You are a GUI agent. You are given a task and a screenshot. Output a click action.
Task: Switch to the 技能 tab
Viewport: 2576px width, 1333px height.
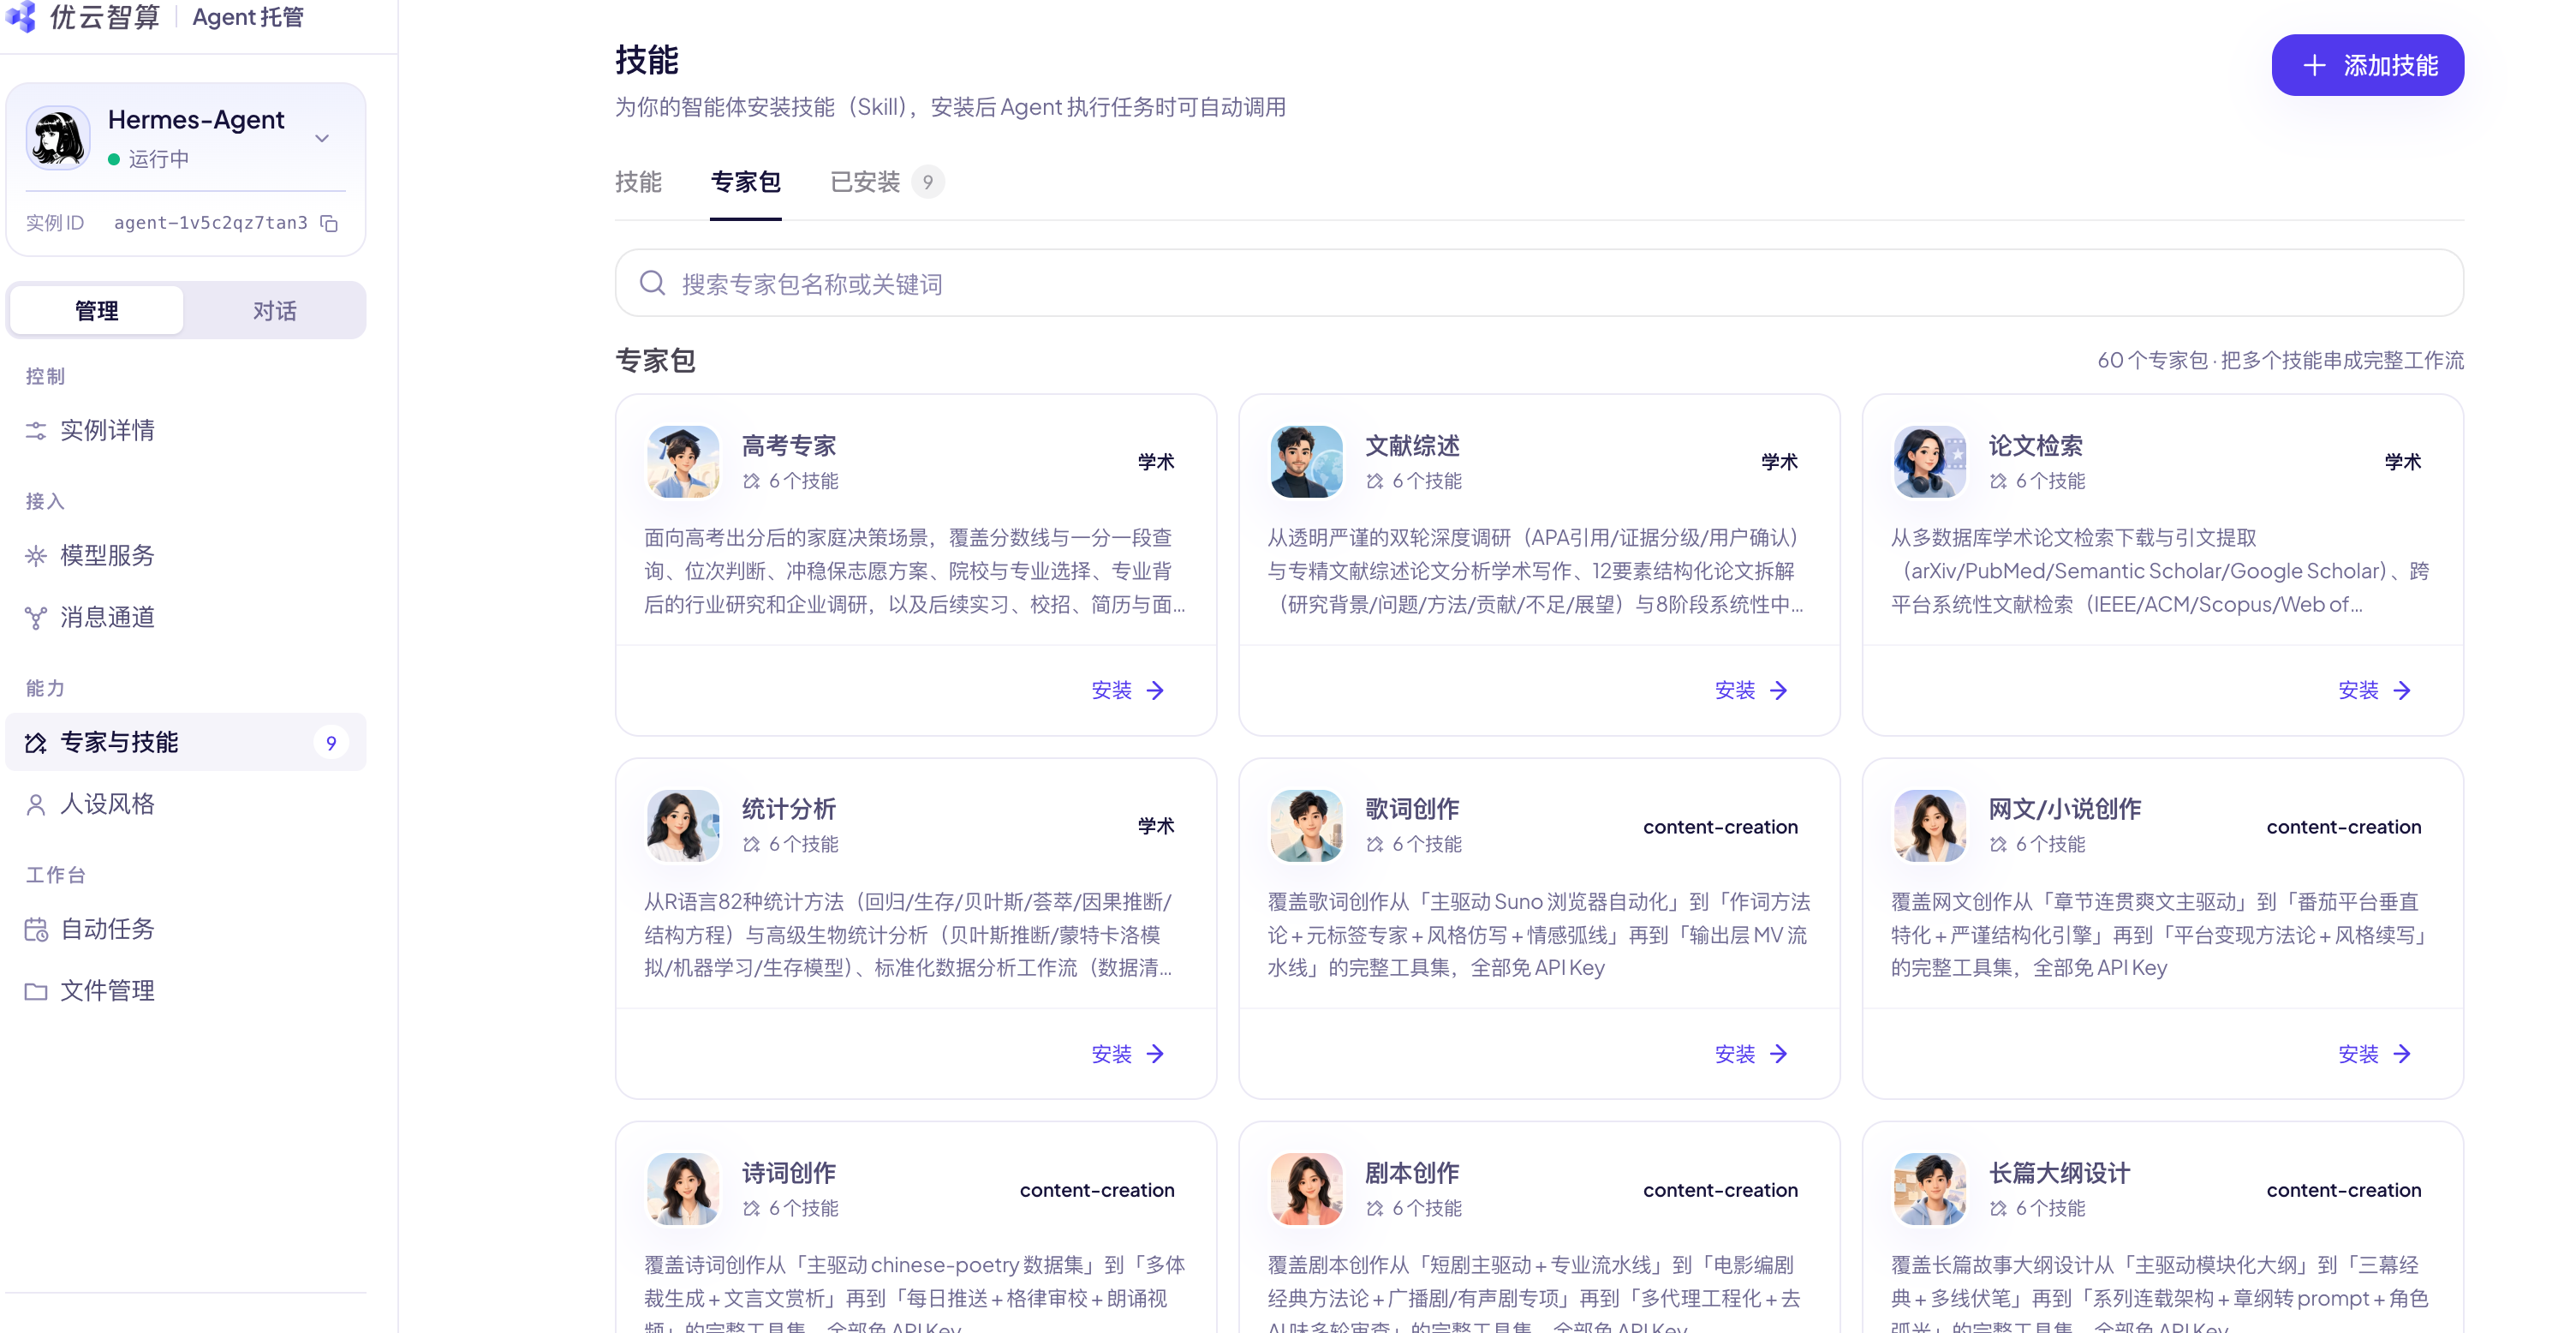(638, 182)
